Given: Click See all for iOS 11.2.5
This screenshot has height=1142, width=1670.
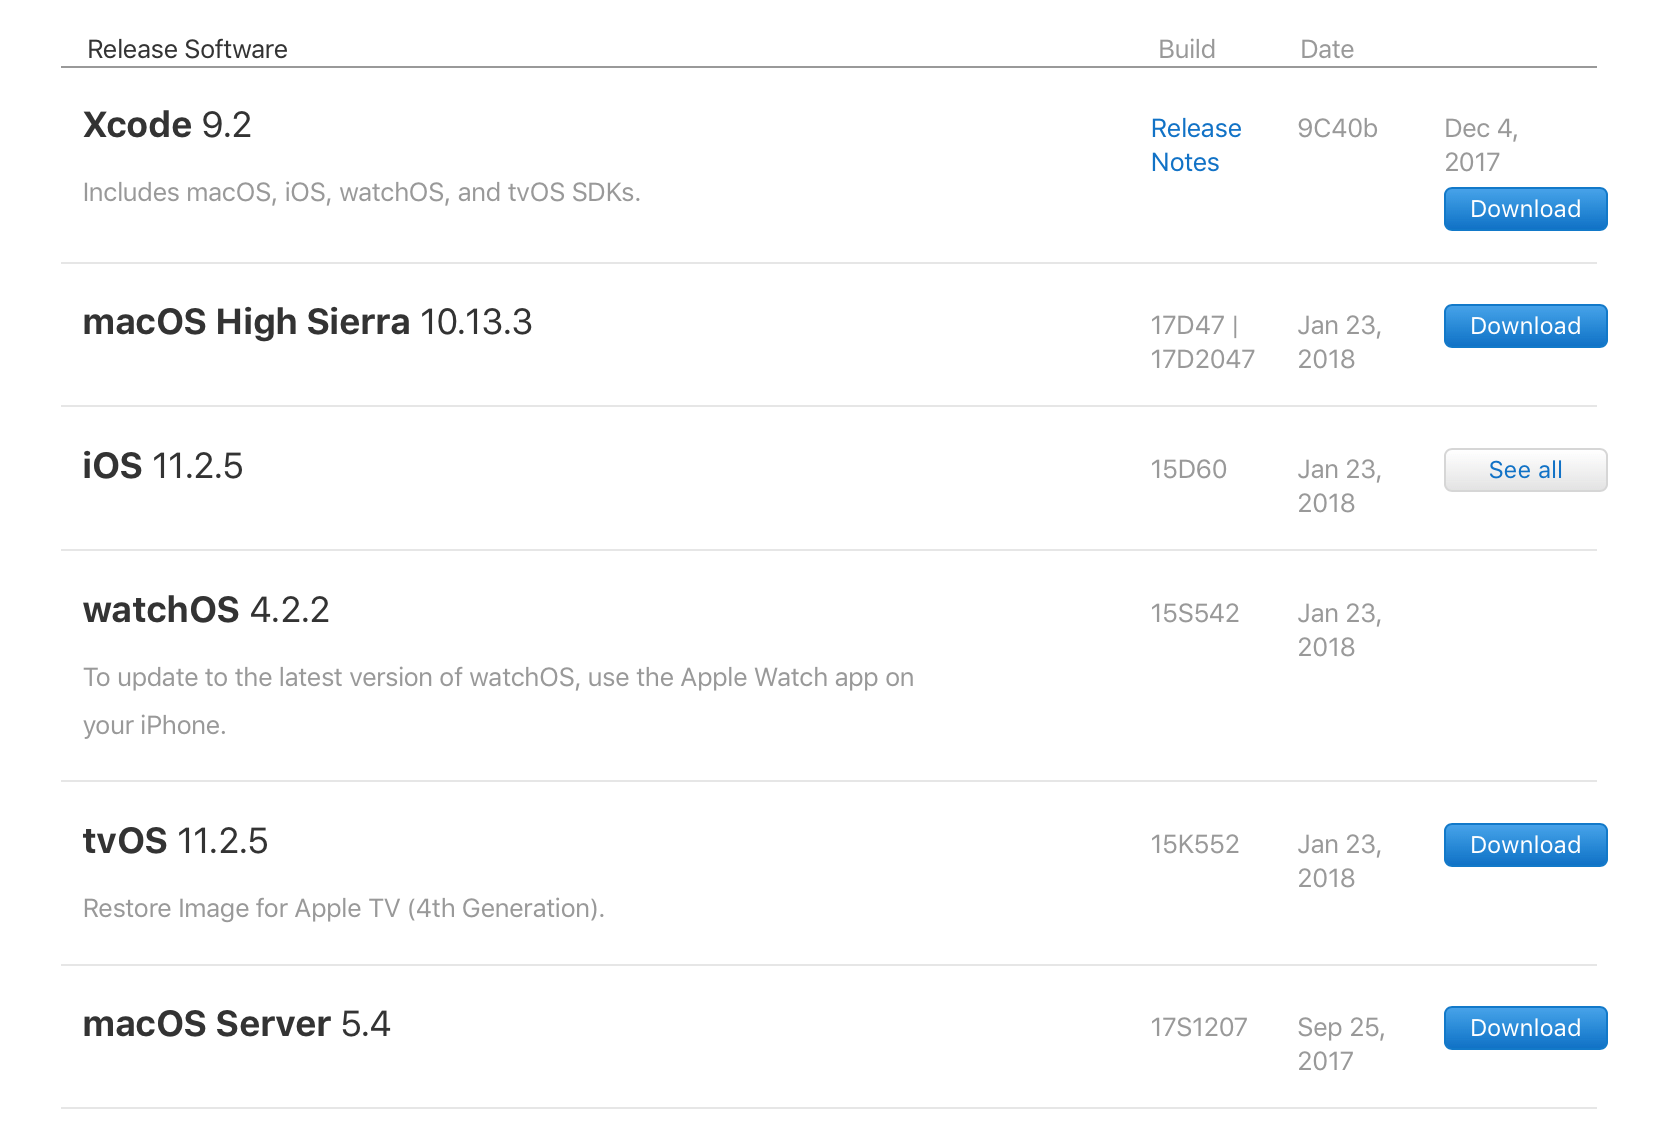Looking at the screenshot, I should click(1524, 470).
